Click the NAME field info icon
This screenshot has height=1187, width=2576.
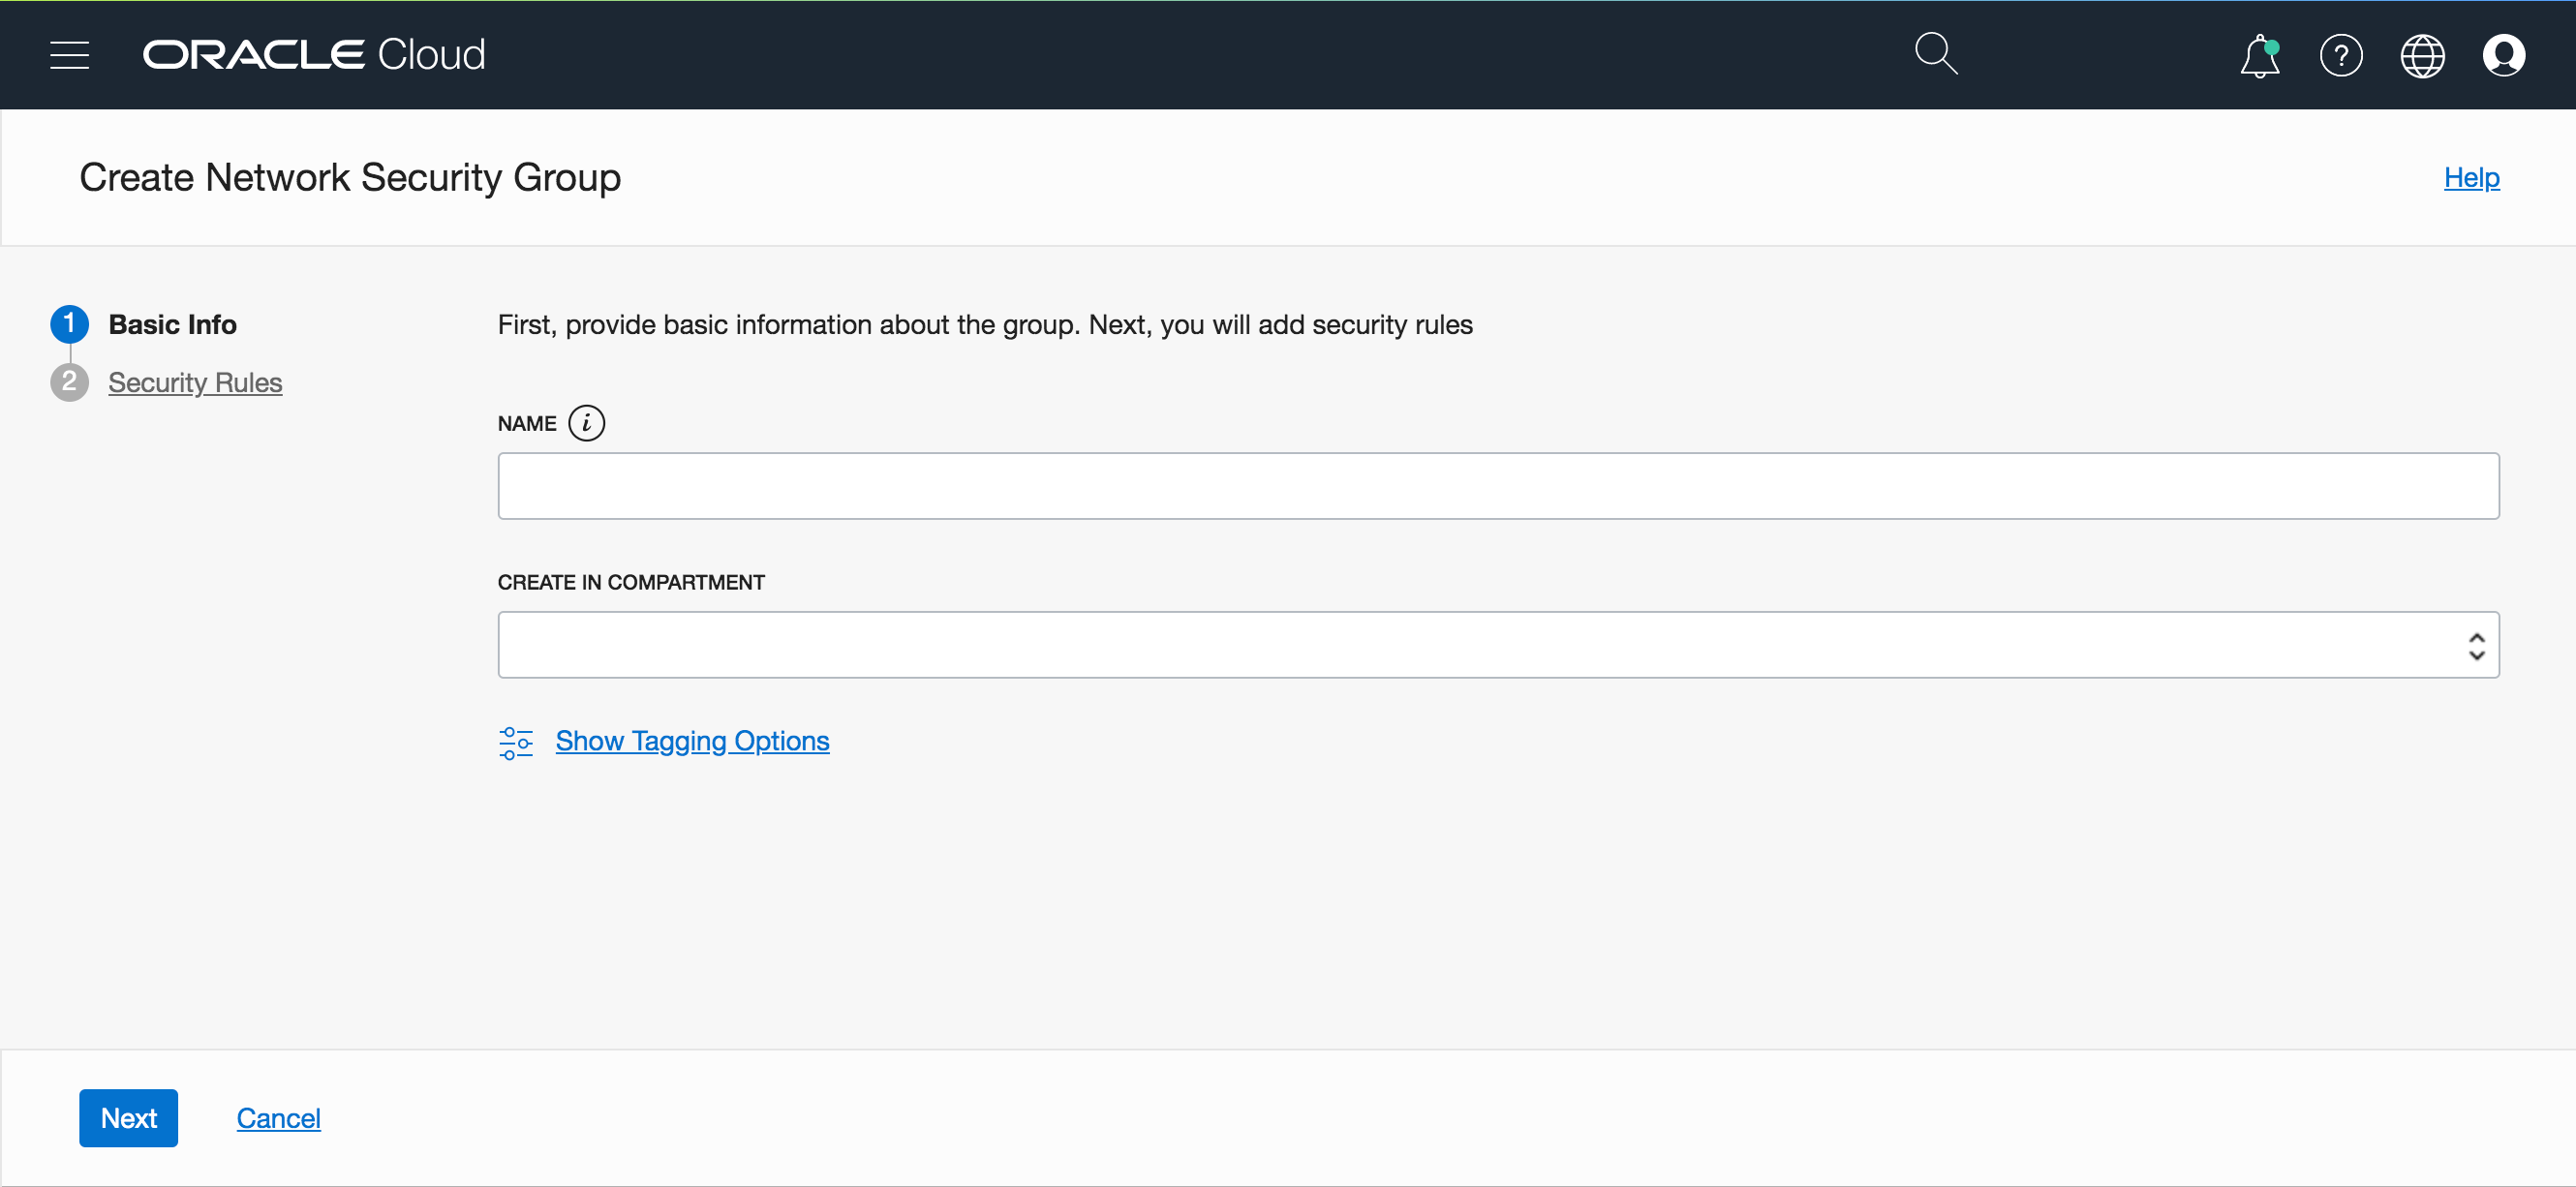pos(586,423)
